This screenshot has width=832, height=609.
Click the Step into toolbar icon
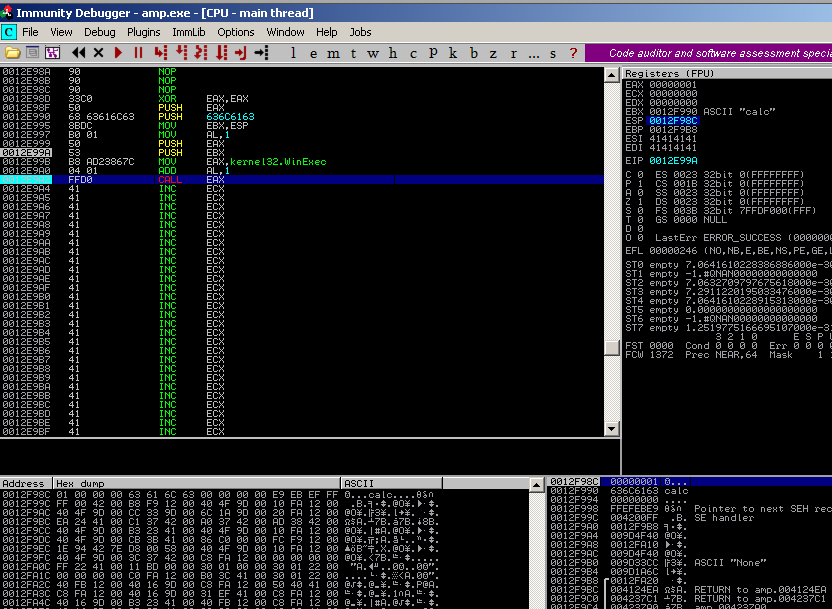[160, 53]
